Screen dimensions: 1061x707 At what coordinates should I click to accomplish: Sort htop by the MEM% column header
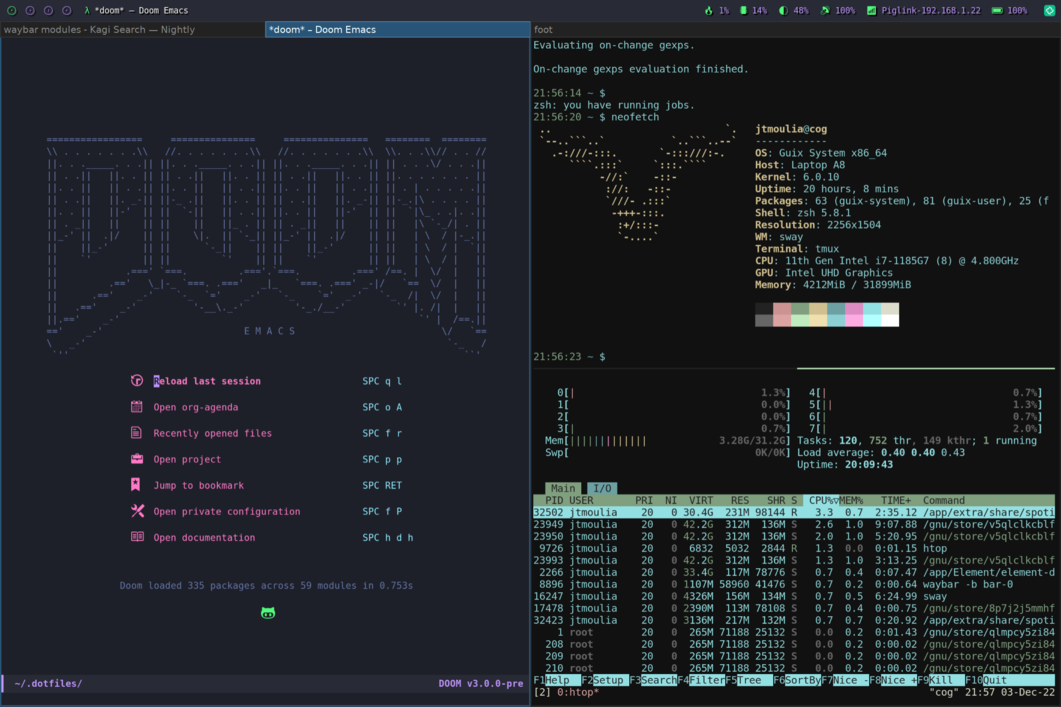pos(851,500)
